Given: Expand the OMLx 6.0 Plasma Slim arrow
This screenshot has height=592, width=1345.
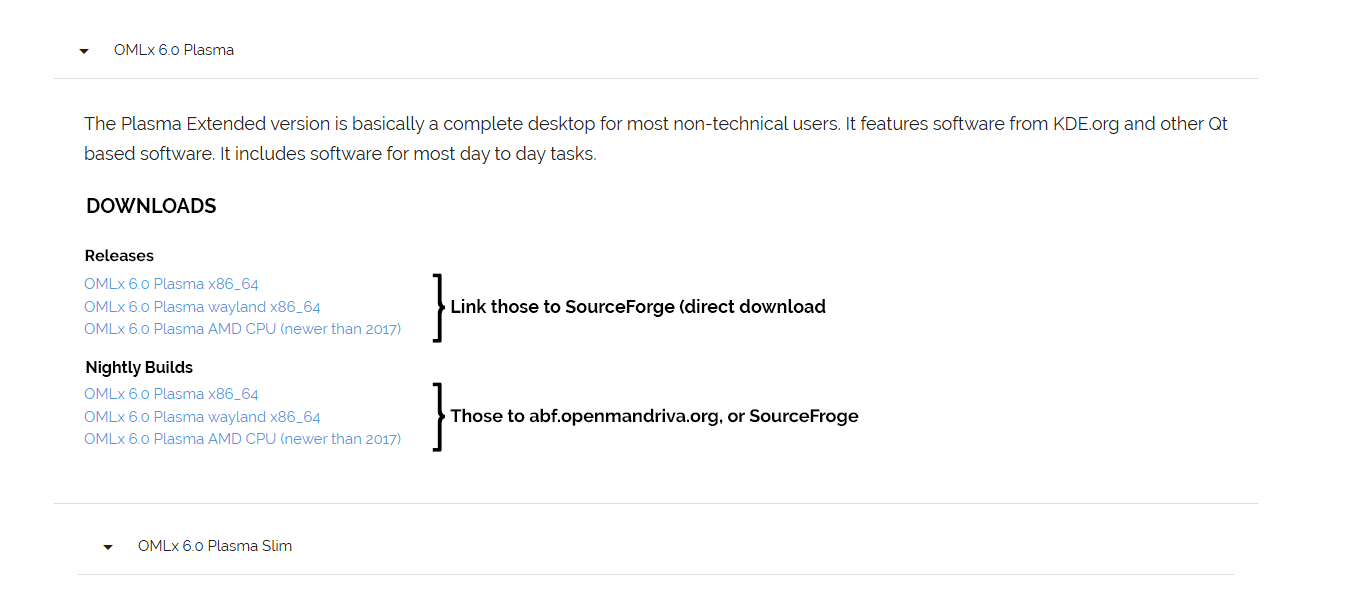Looking at the screenshot, I should coord(108,547).
